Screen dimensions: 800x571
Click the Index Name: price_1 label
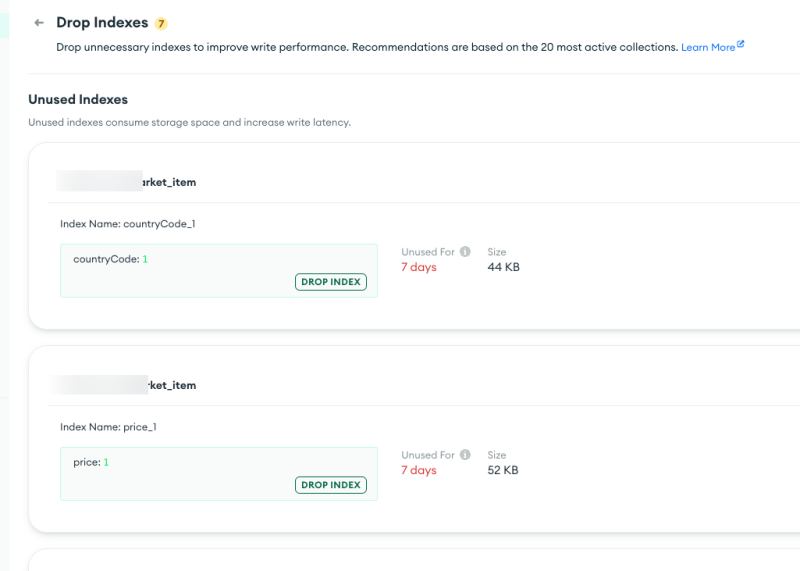click(x=108, y=427)
